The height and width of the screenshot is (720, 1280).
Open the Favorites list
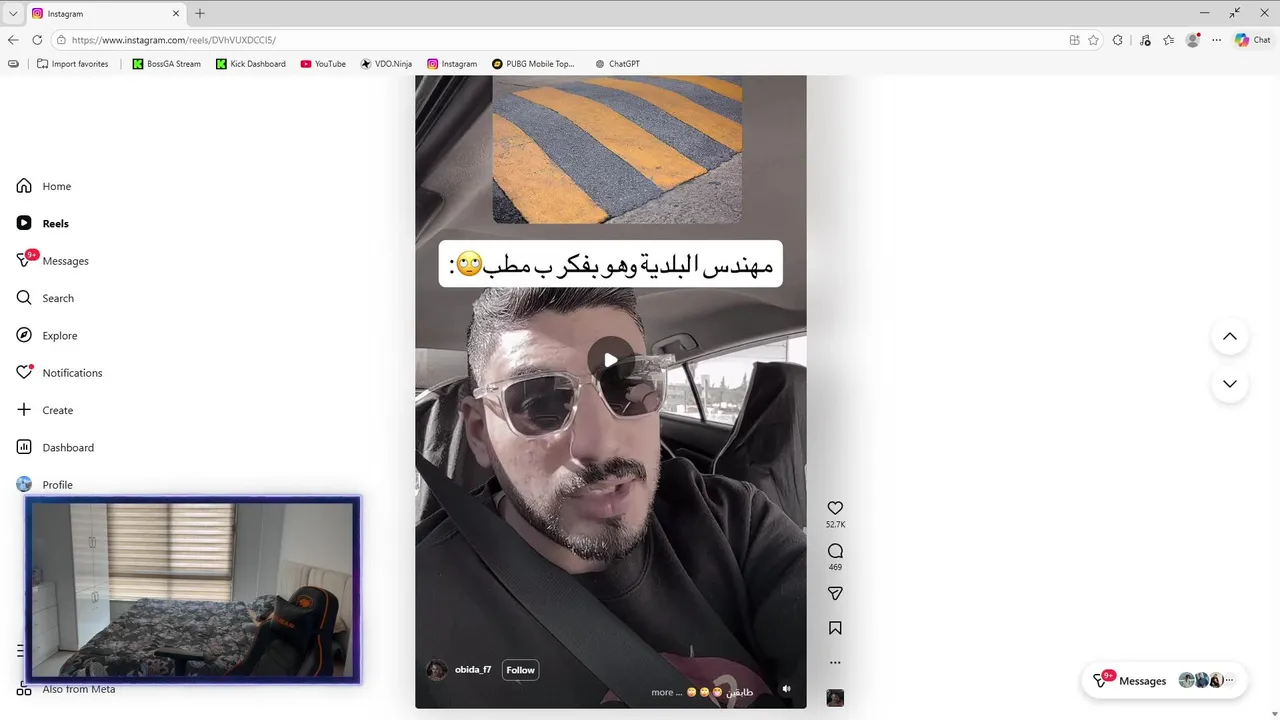[1168, 40]
